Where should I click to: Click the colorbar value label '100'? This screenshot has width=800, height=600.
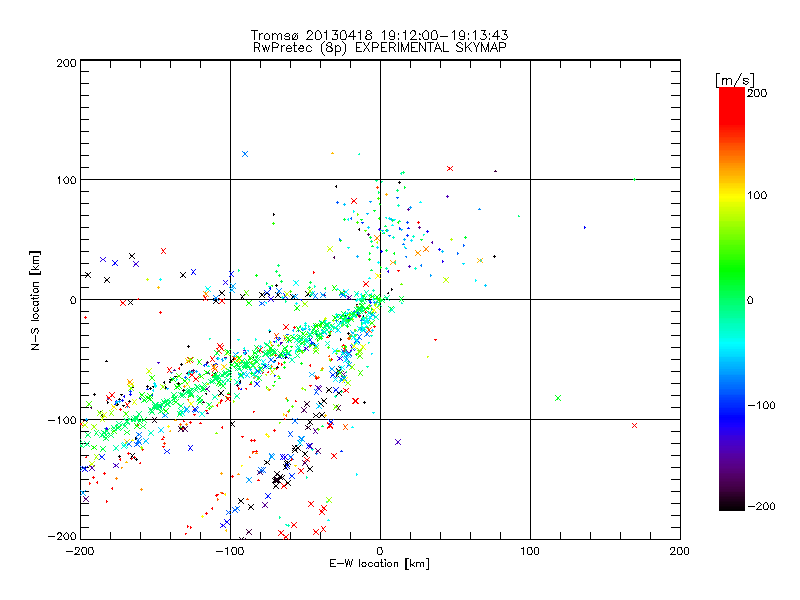(757, 195)
